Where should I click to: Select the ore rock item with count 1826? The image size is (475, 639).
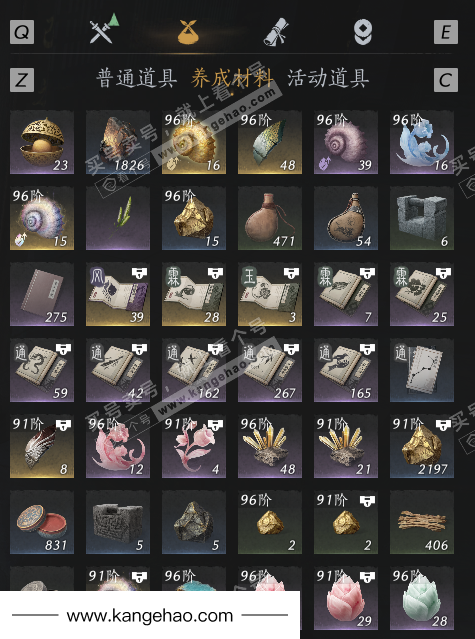[x=118, y=142]
